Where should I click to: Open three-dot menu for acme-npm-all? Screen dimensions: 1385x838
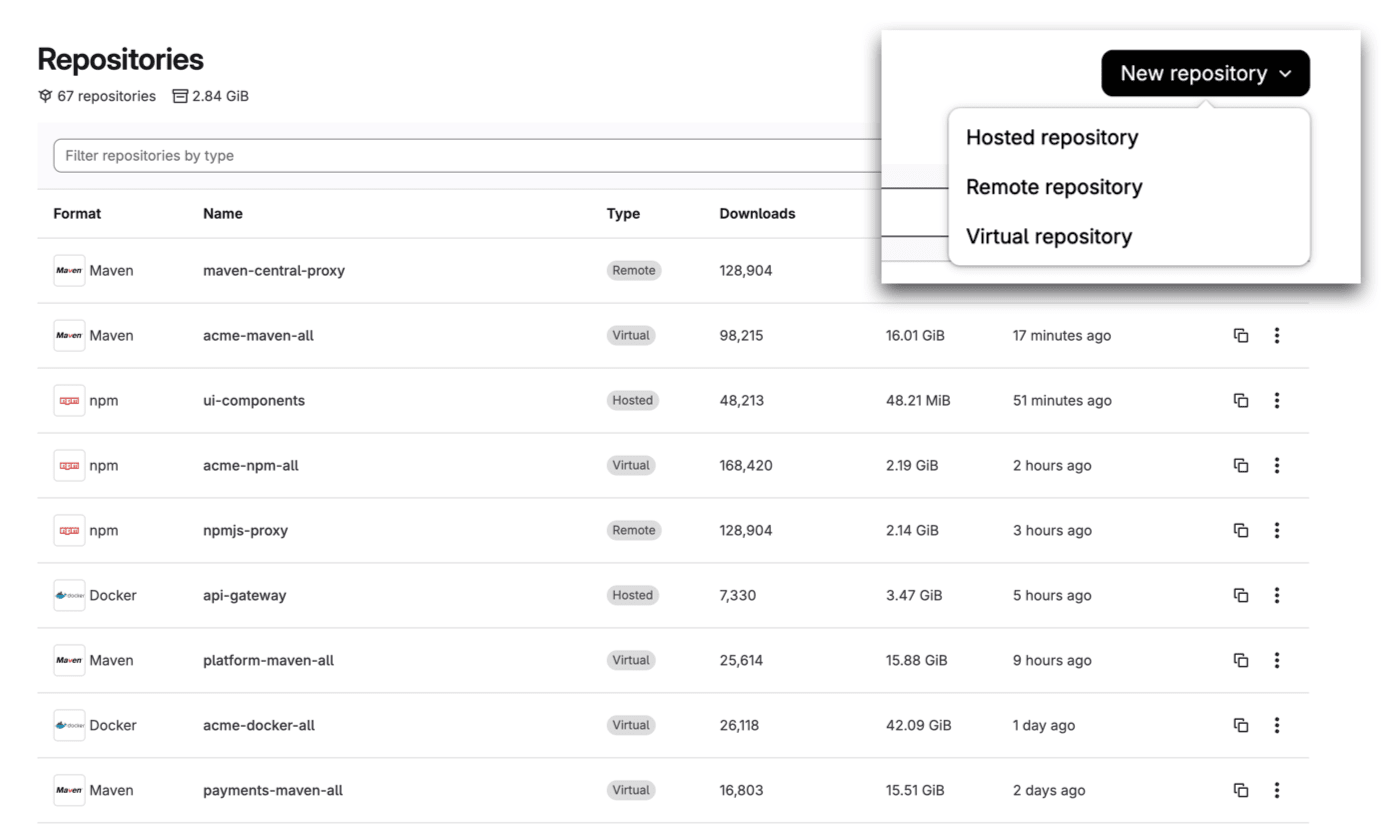(1277, 466)
